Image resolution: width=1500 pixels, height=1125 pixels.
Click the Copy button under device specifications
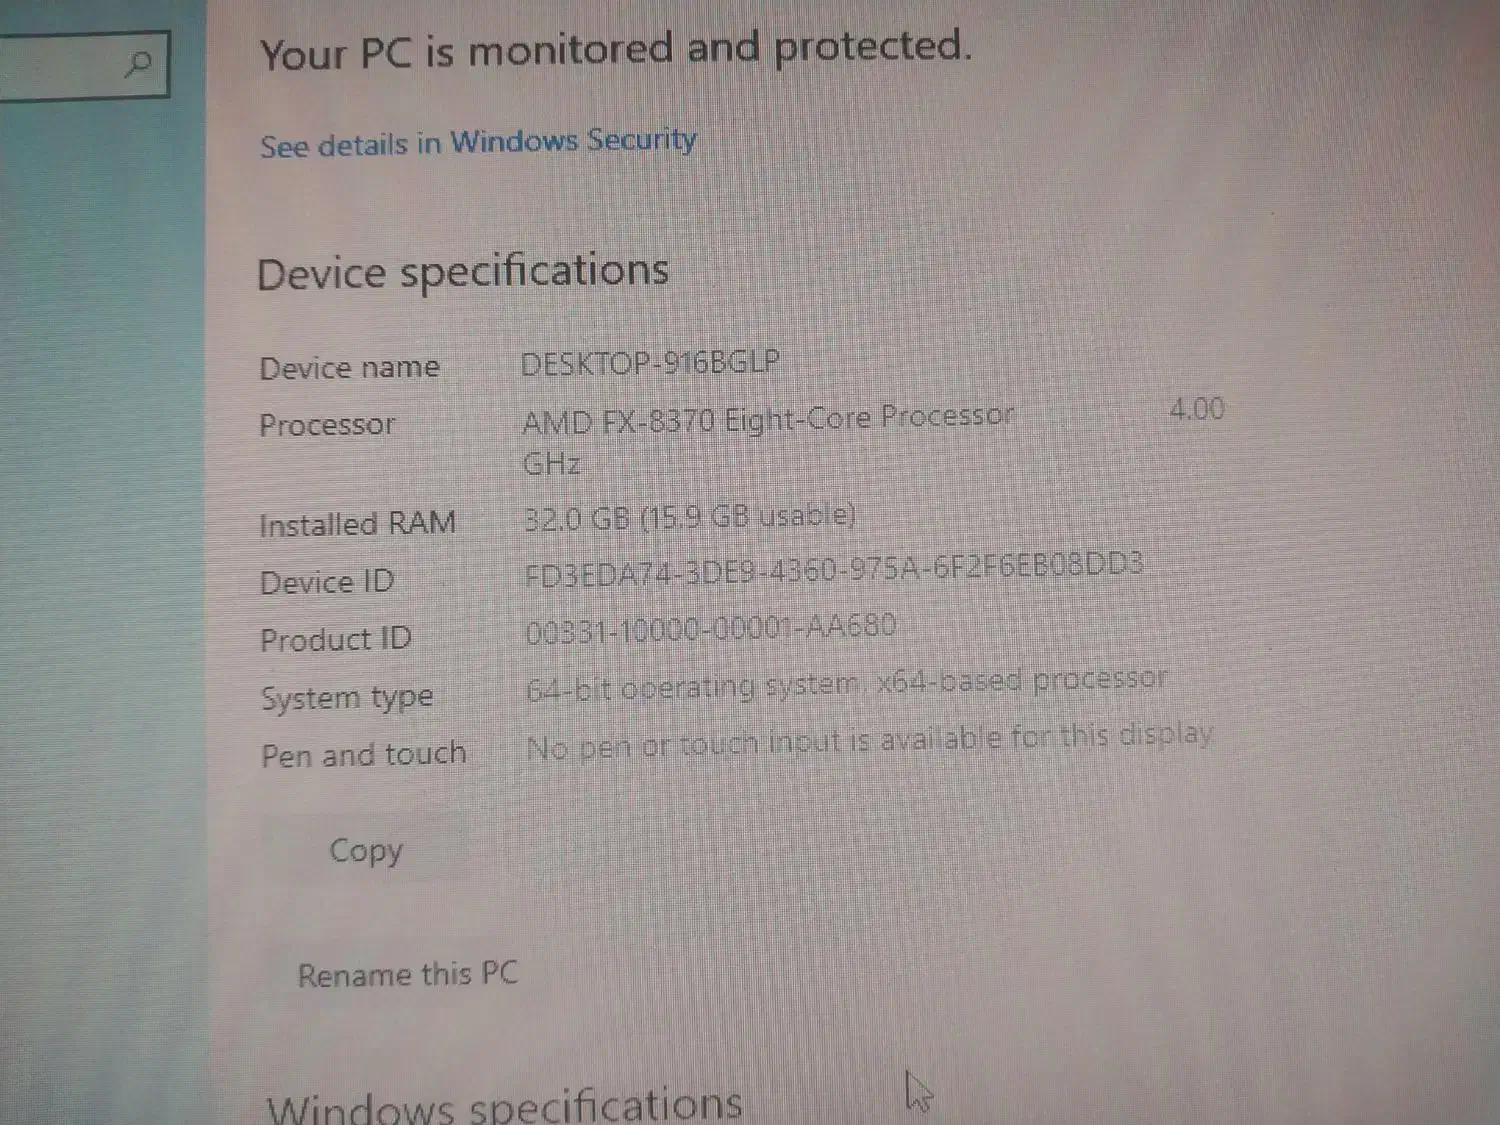(x=366, y=851)
